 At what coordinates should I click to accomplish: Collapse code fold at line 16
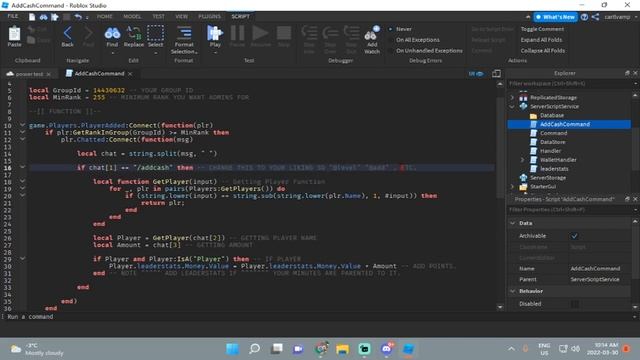(x=22, y=167)
